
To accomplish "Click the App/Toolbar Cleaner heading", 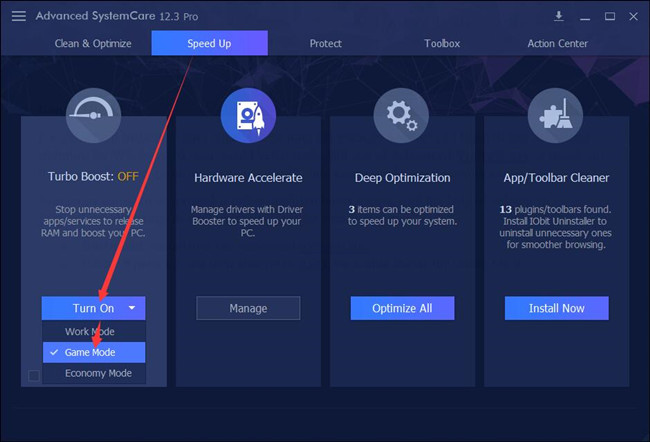I will click(556, 178).
